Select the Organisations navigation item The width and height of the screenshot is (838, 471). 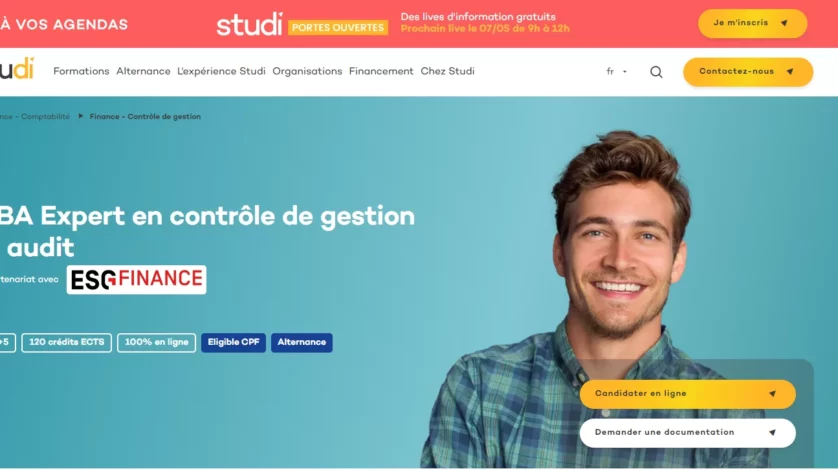[307, 71]
